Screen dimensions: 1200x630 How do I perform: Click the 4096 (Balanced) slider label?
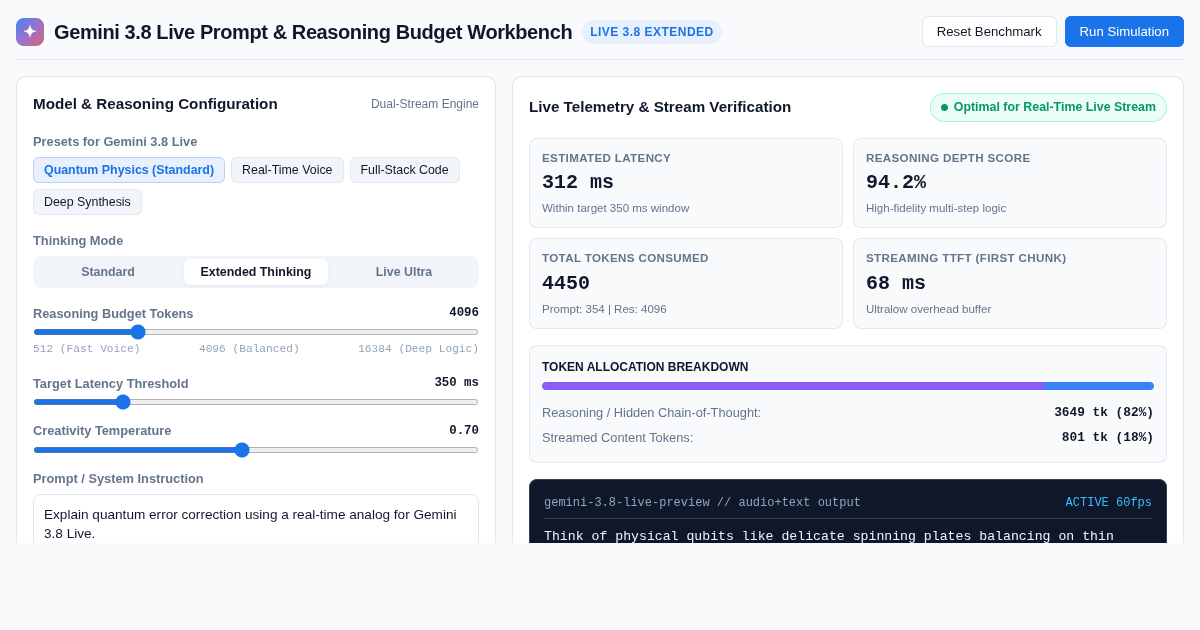pos(249,349)
